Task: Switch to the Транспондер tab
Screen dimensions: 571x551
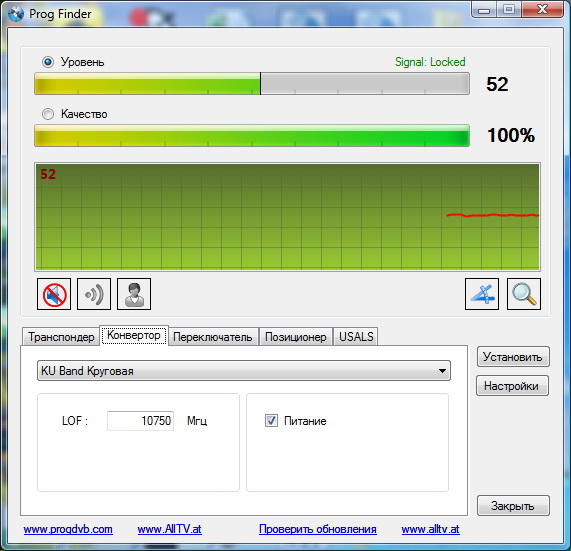Action: [61, 336]
